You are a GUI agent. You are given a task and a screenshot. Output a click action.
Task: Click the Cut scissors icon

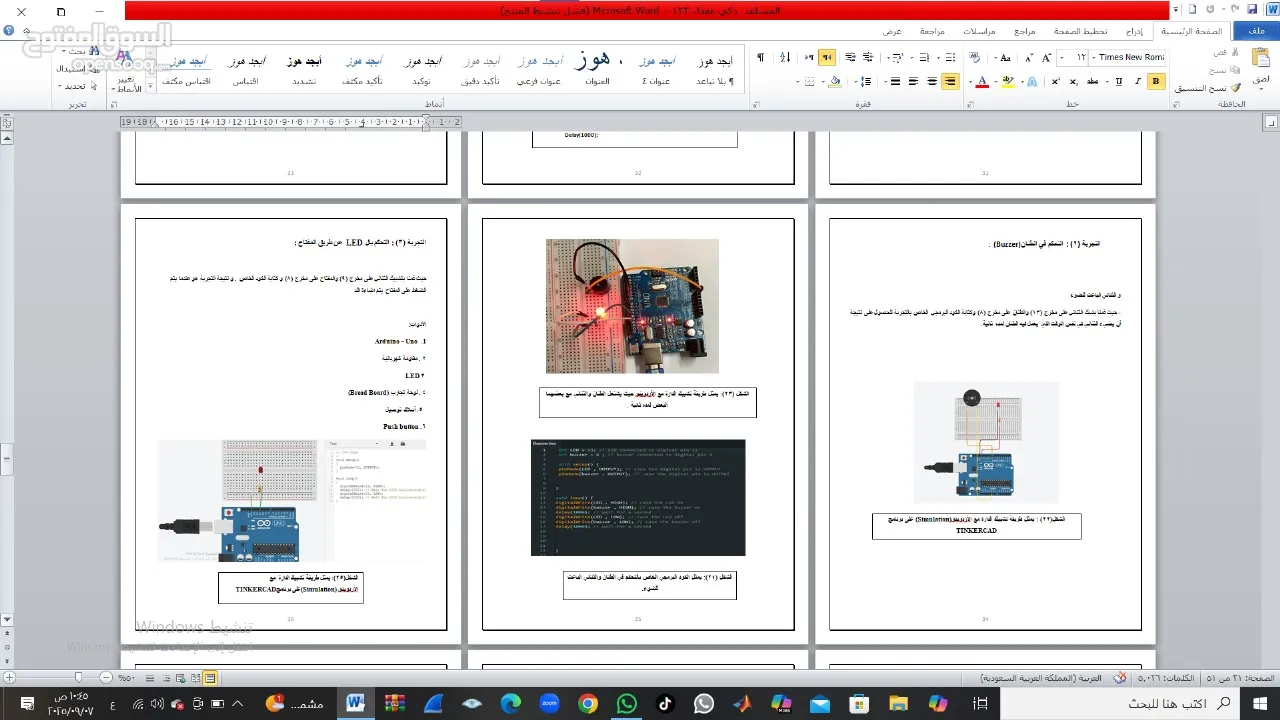(x=1234, y=52)
